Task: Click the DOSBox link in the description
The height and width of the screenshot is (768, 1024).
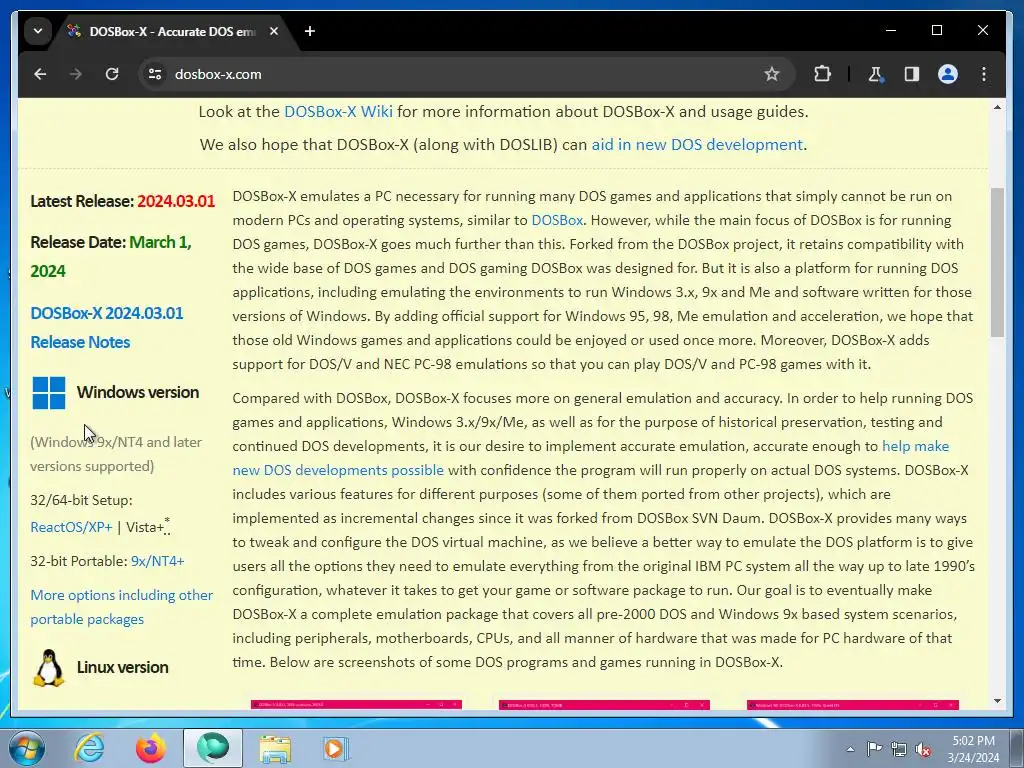Action: 557,220
